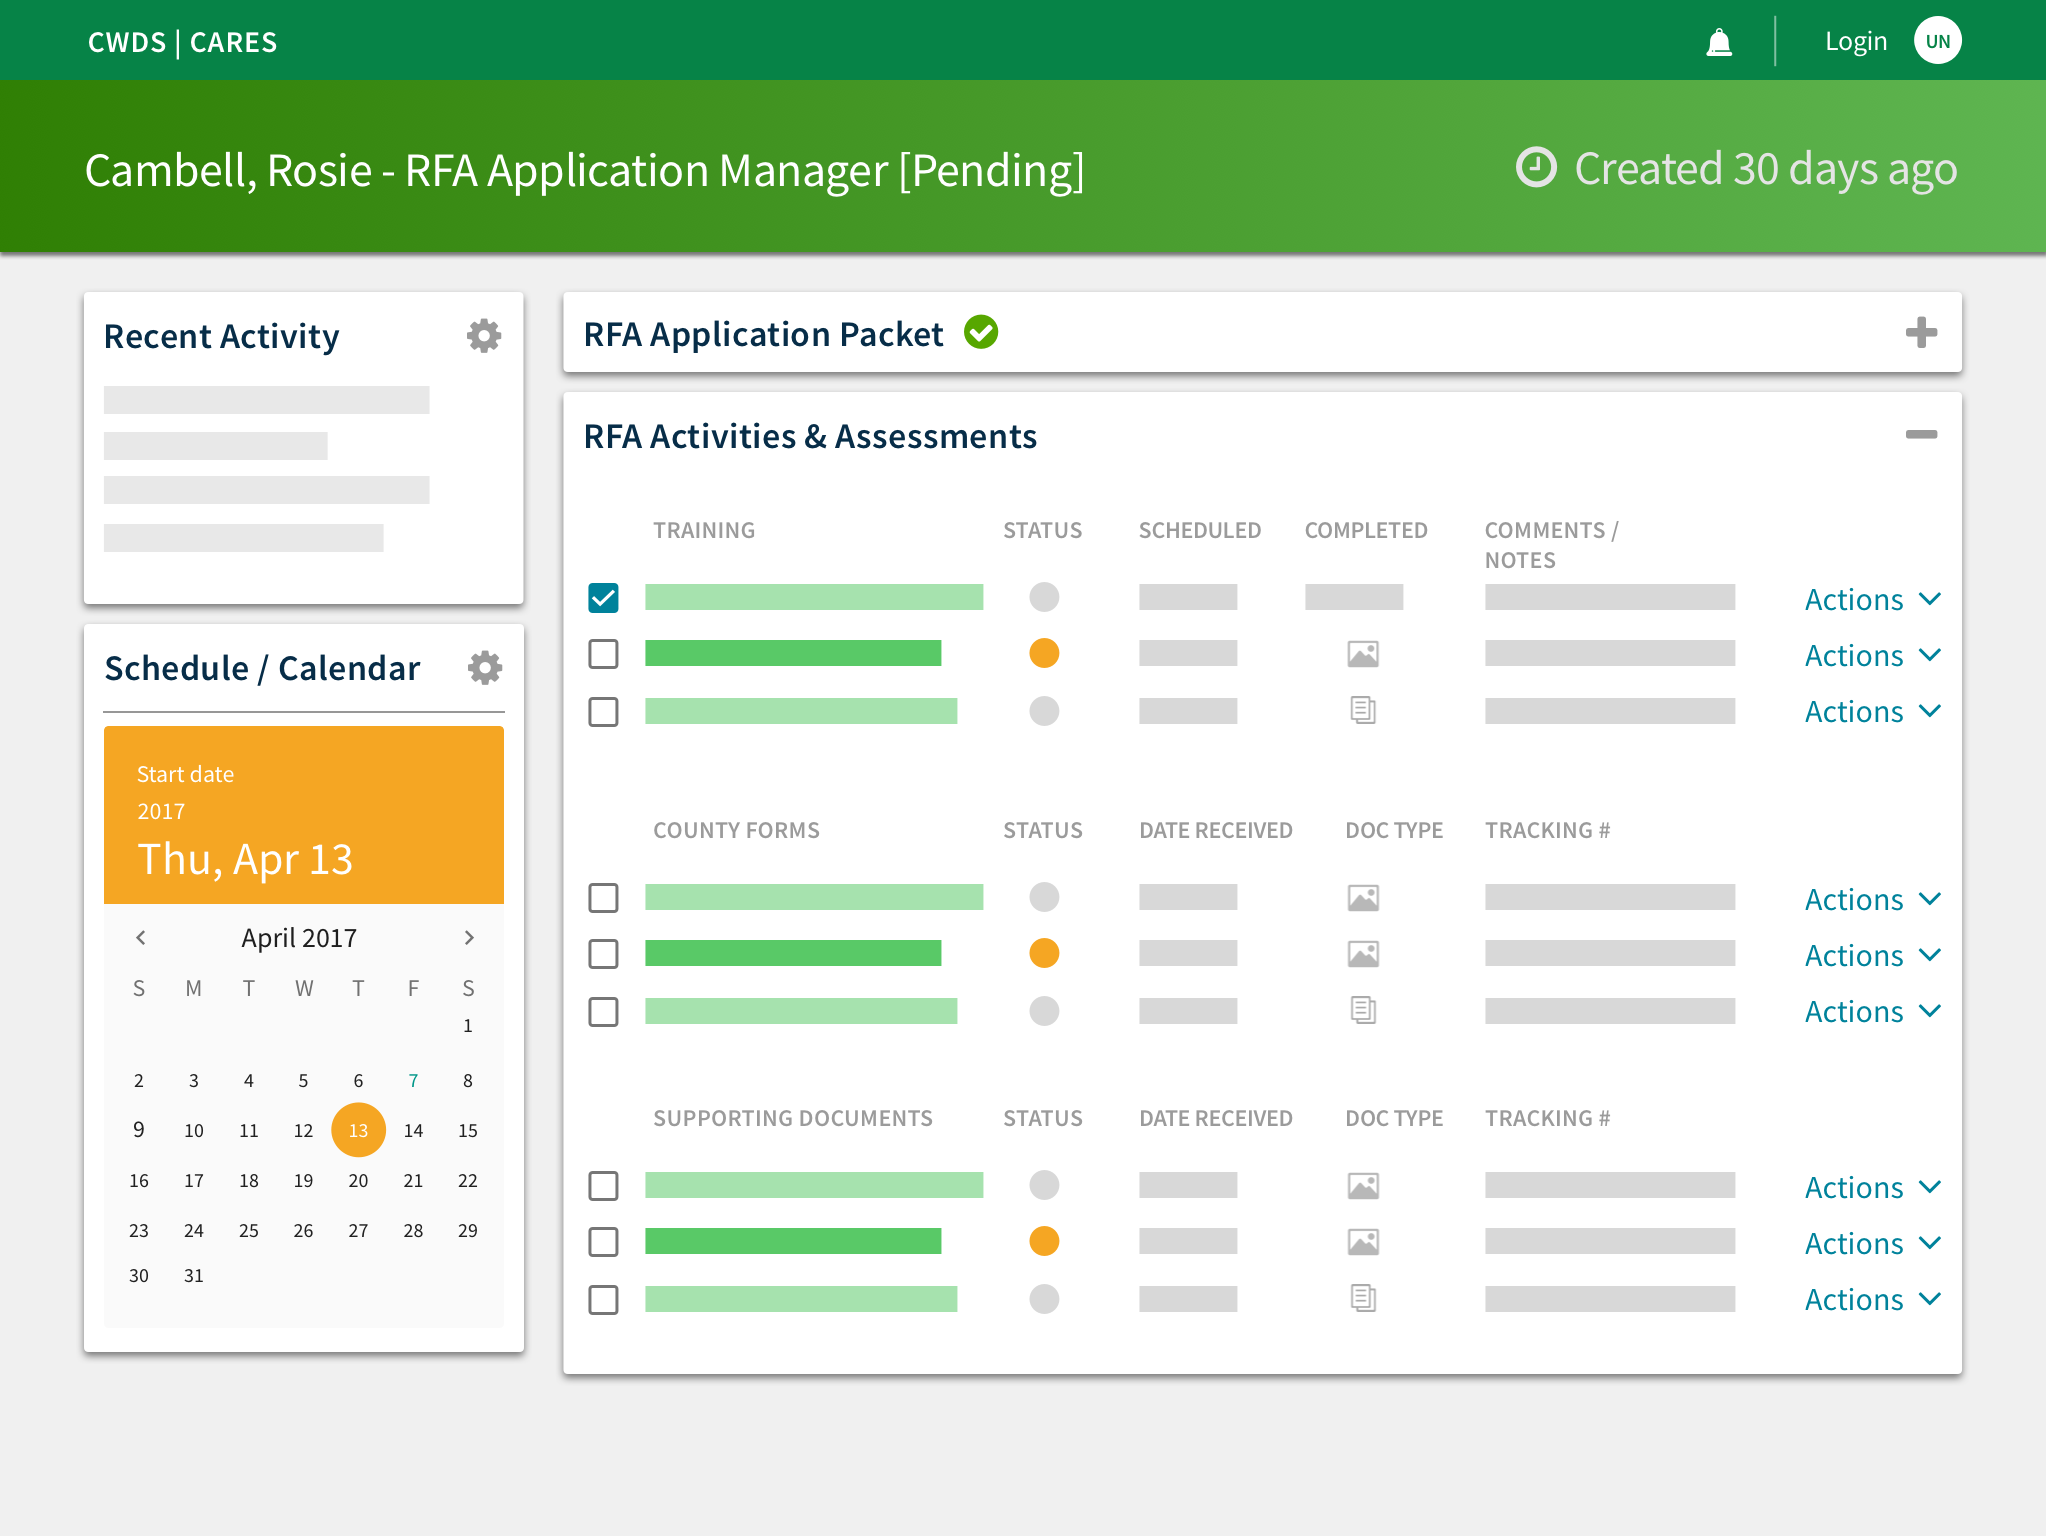Click image doc icon in first County Forms row

[1363, 897]
